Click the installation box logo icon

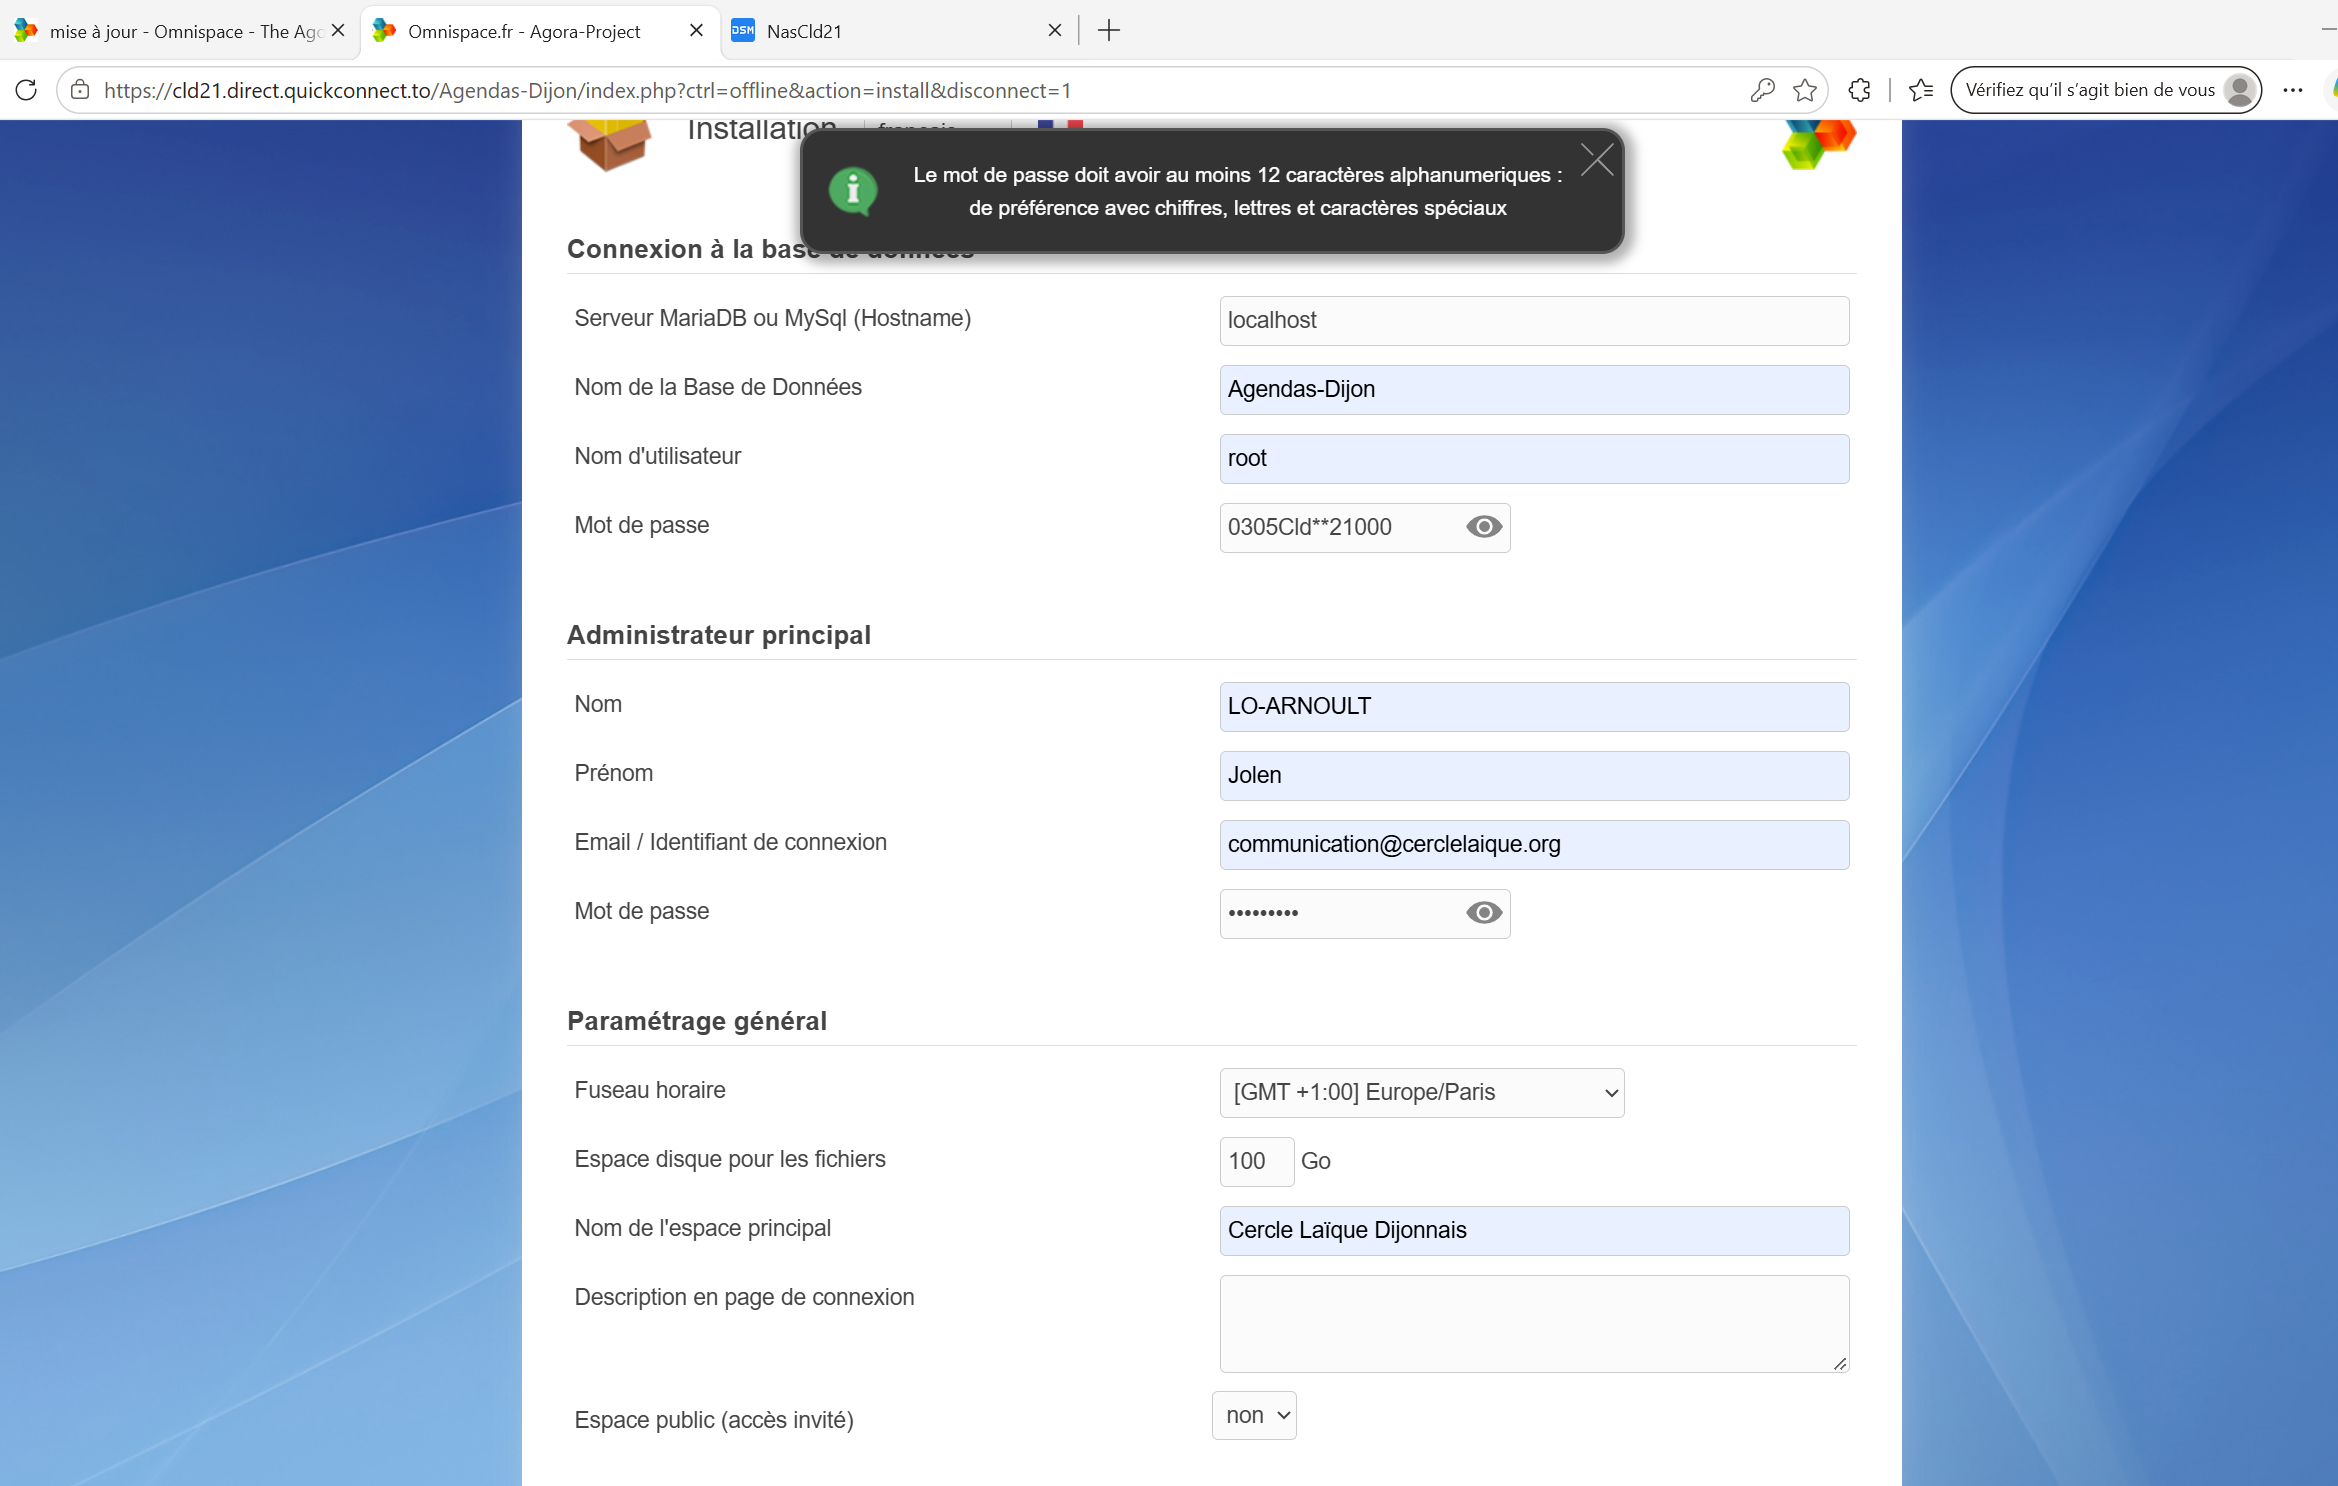[x=610, y=145]
